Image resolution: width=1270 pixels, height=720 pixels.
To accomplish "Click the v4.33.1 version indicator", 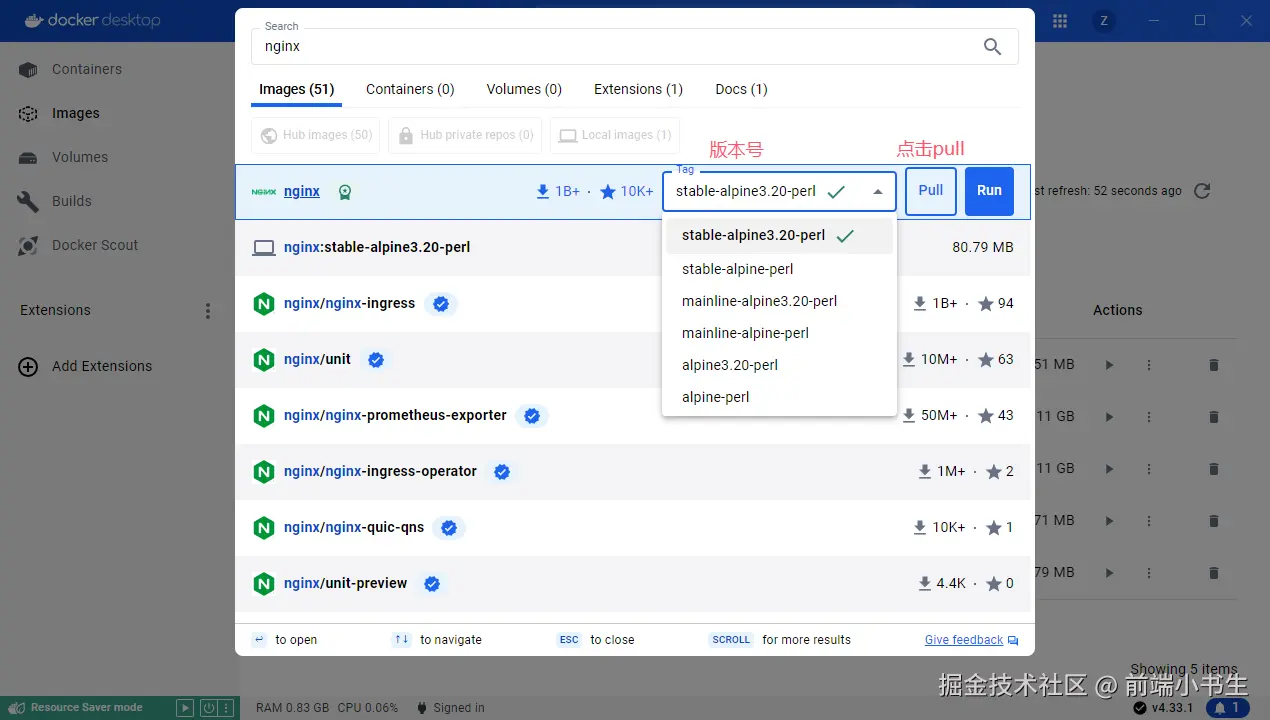I will click(1165, 708).
